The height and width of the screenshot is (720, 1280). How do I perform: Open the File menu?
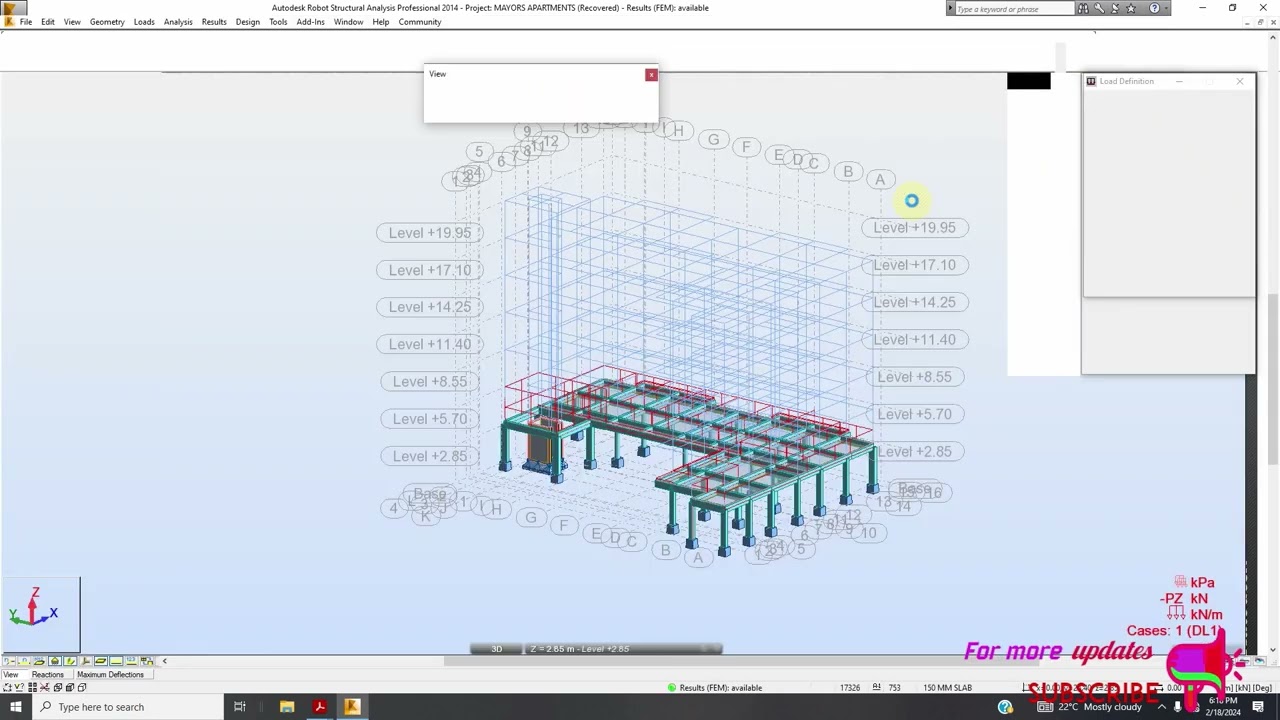click(26, 22)
